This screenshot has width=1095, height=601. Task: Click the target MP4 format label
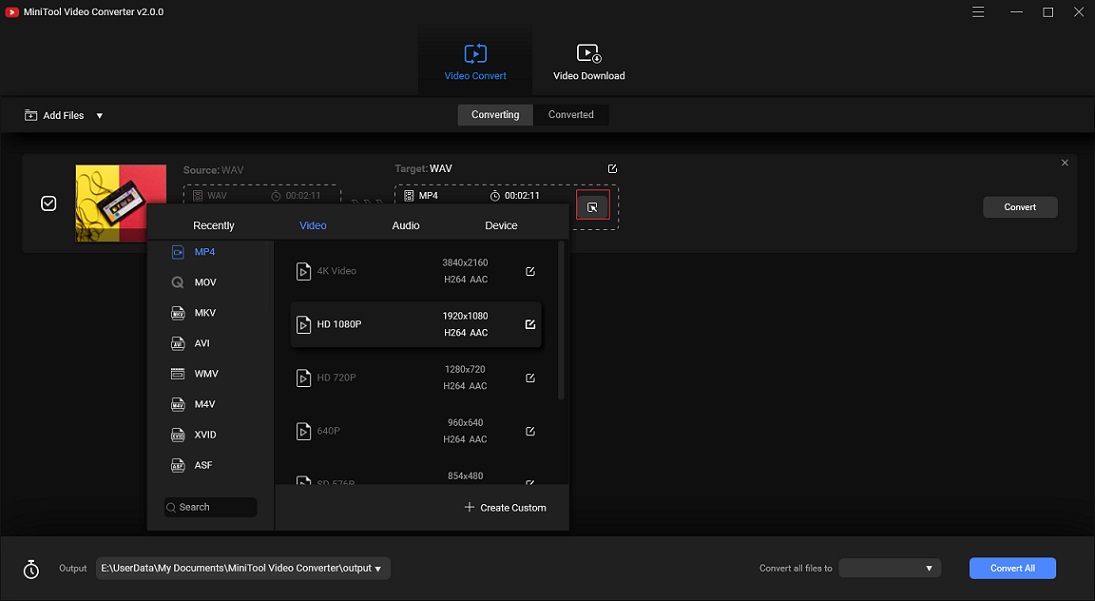point(428,195)
